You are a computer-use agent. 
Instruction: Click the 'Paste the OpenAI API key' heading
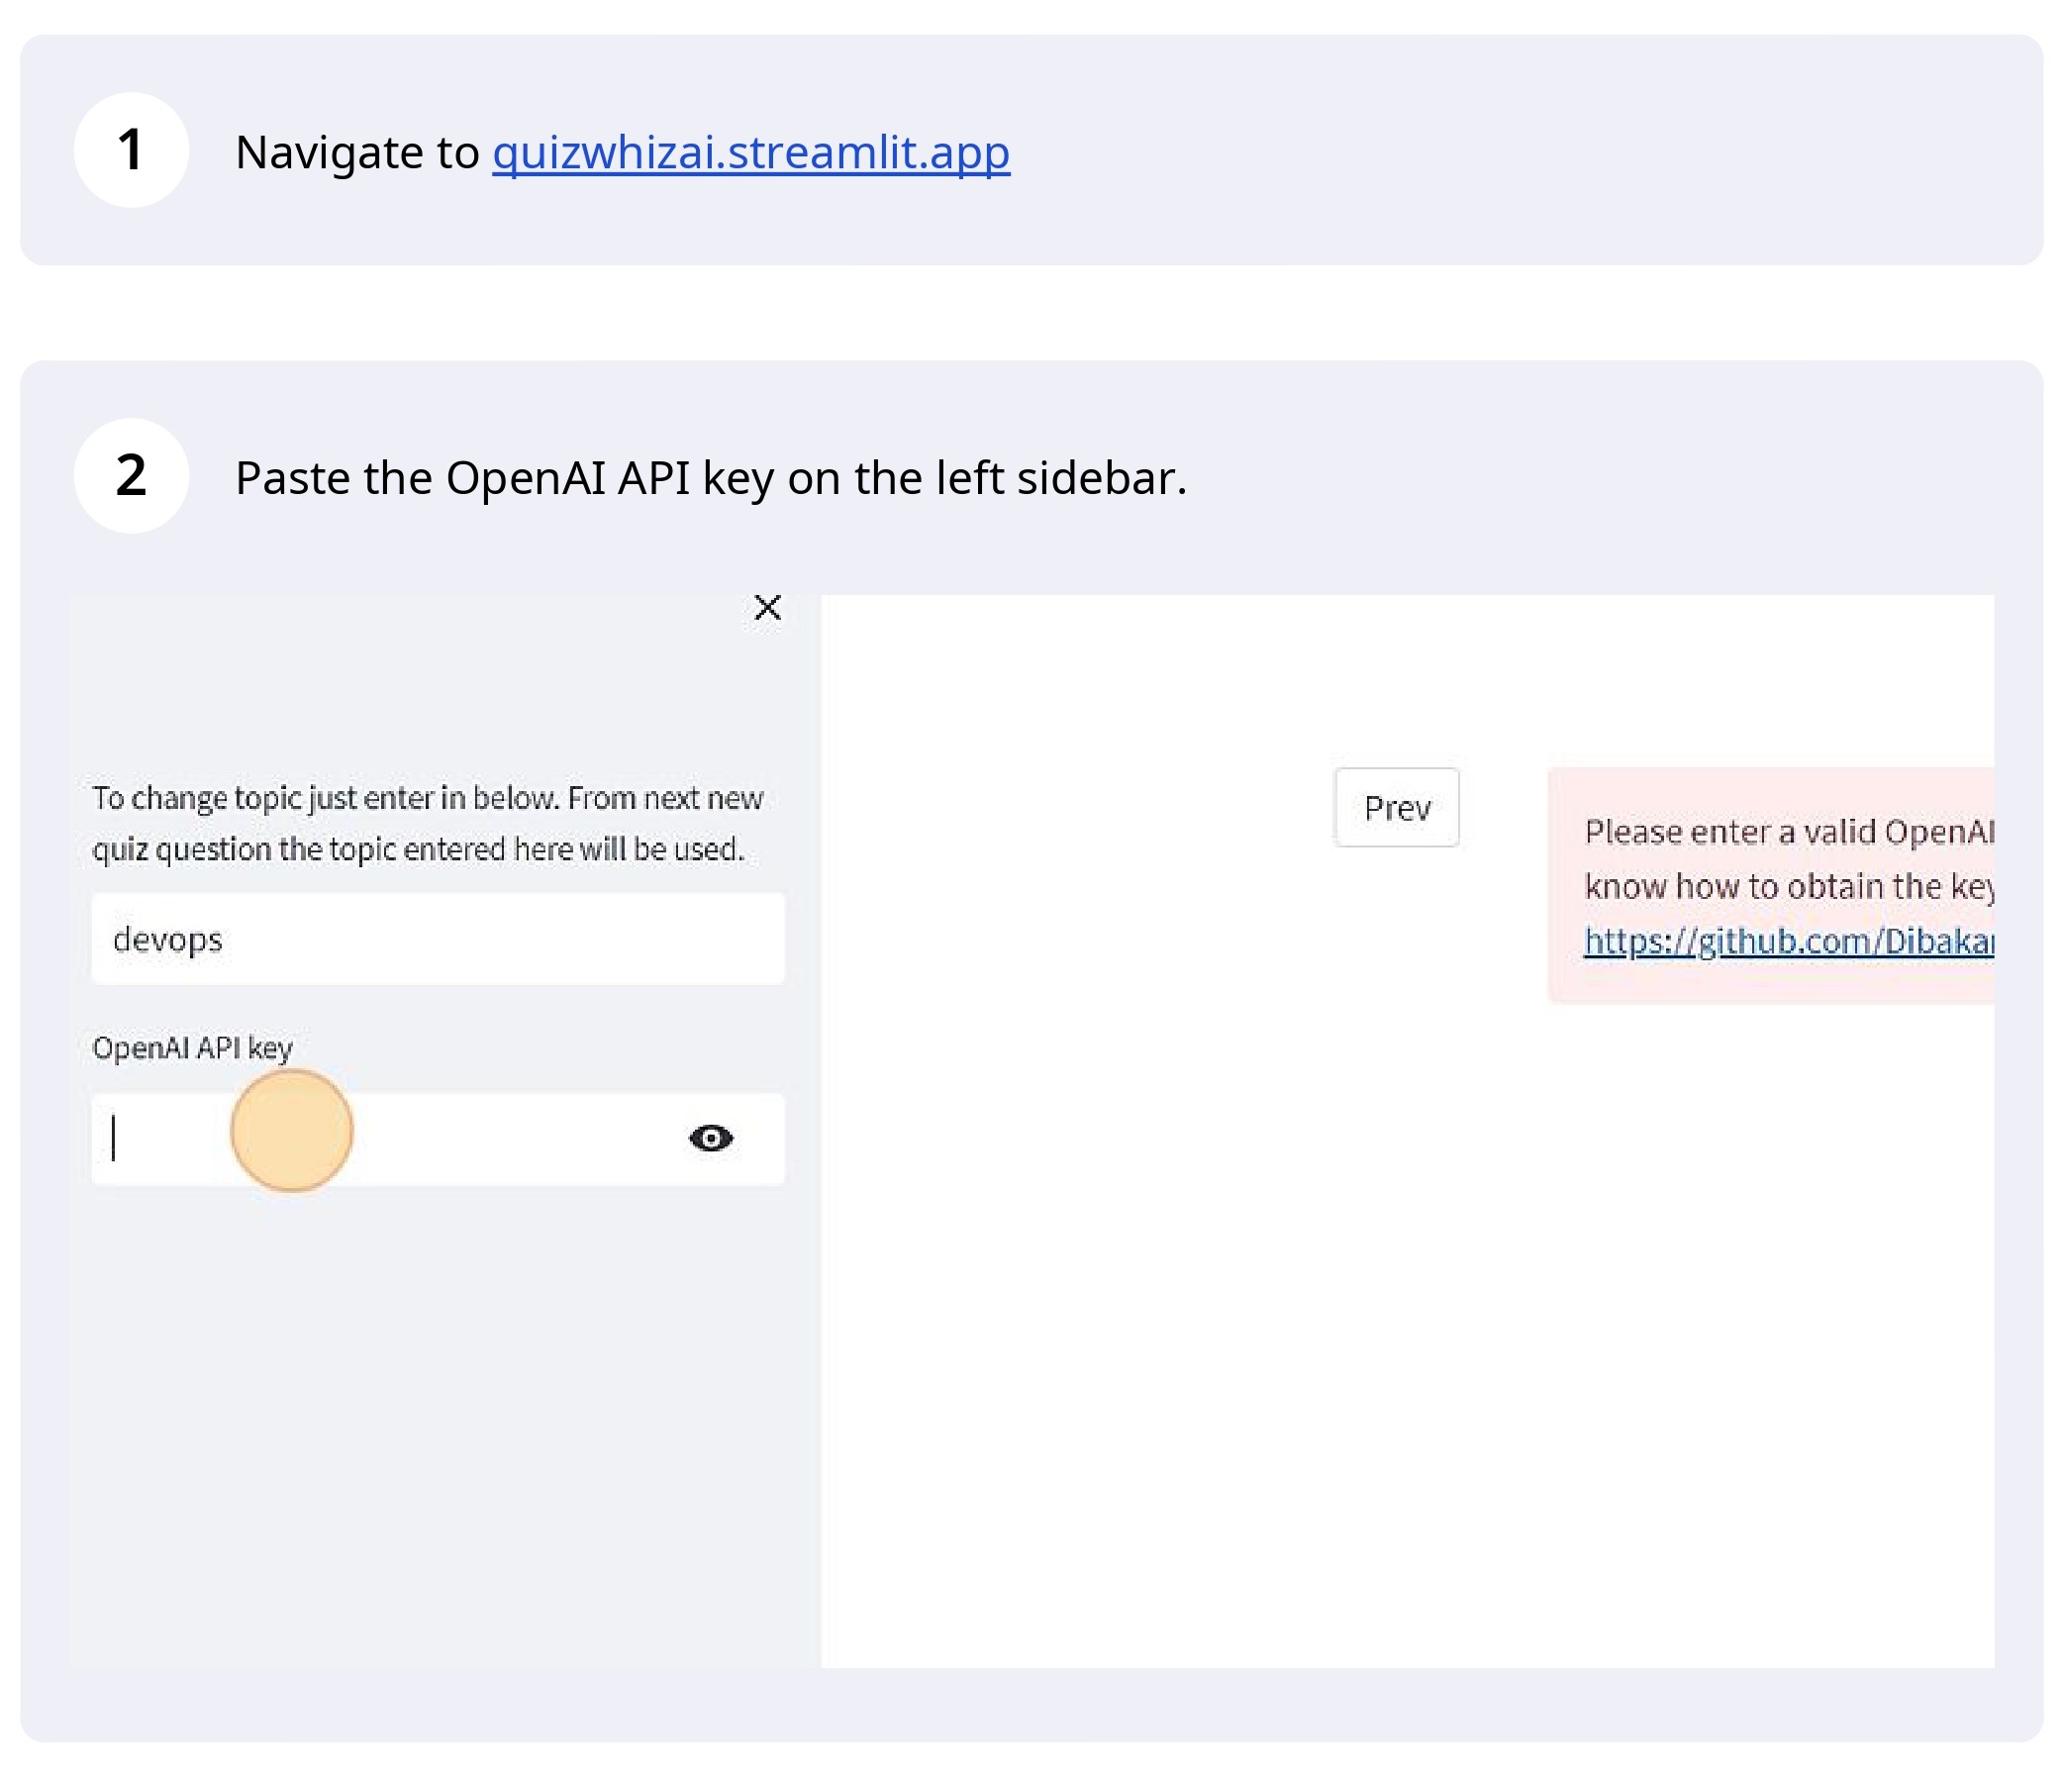tap(710, 478)
